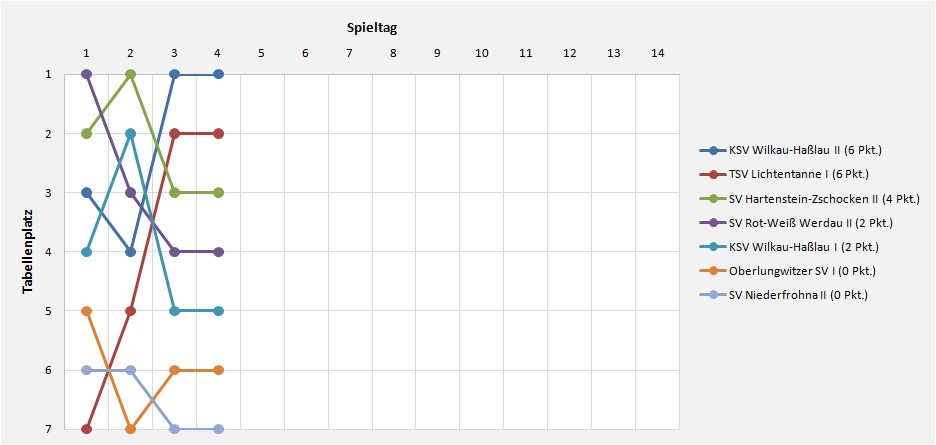This screenshot has height=445, width=936.
Task: Select Oberlungwitzer SV I legend entry
Action: pos(787,271)
